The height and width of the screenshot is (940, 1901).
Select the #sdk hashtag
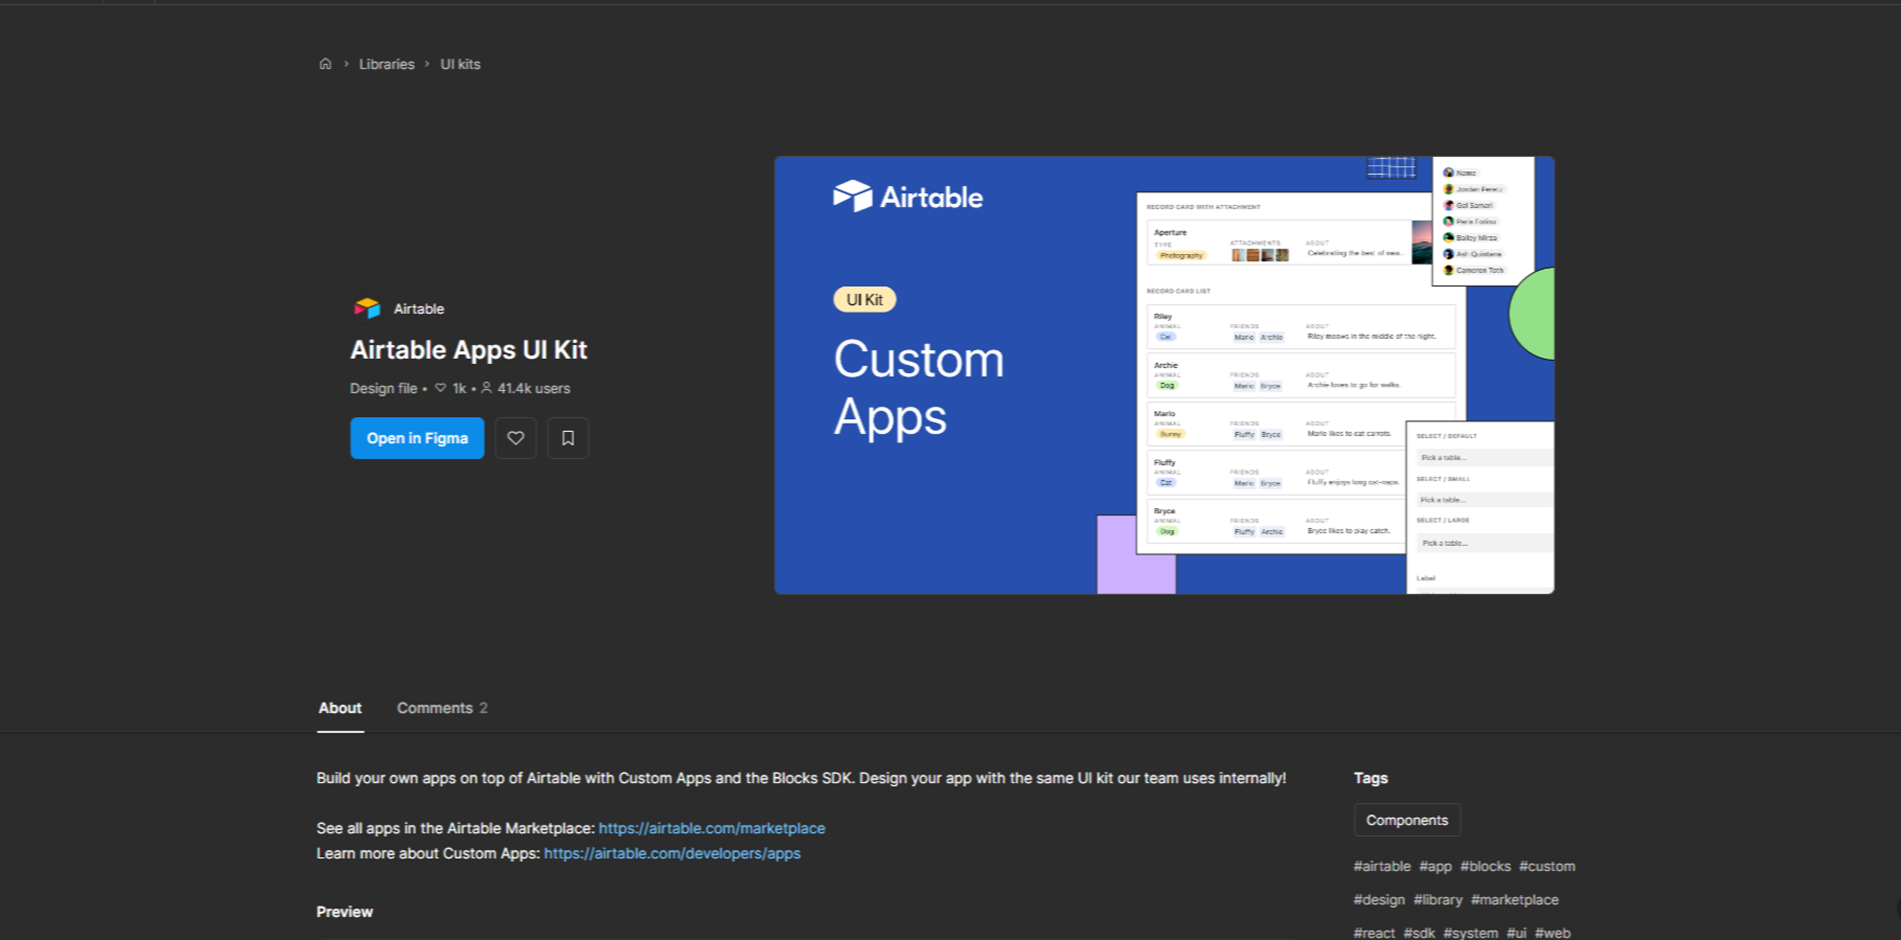click(1419, 933)
